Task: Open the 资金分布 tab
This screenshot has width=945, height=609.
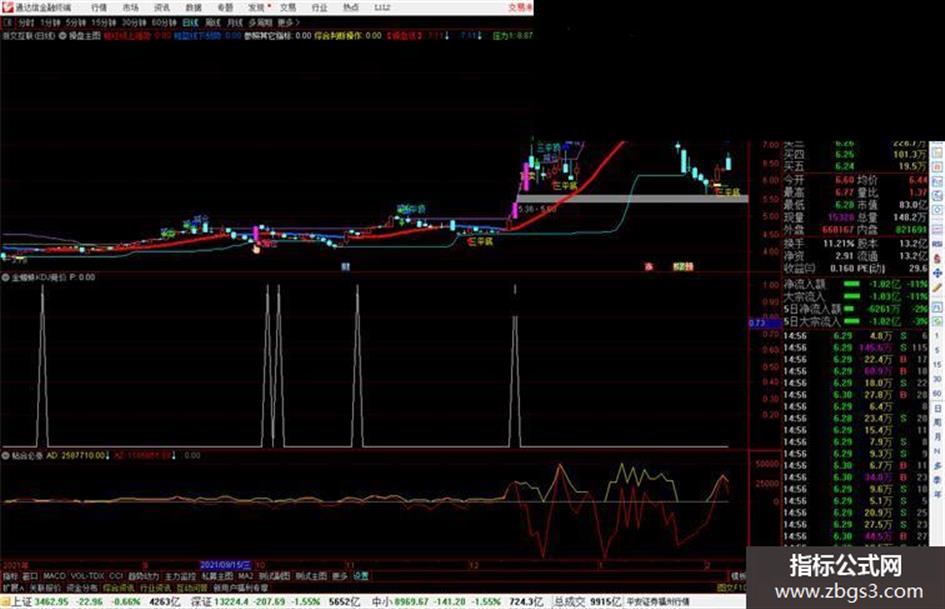Action: coord(82,588)
